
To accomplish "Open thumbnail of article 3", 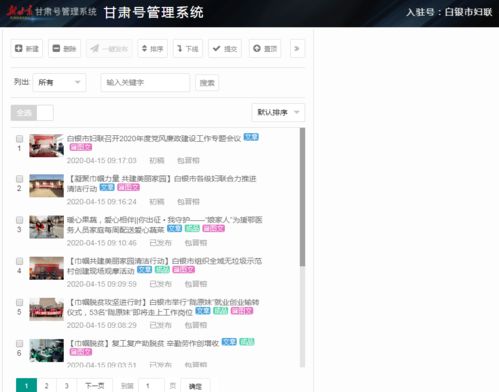I will click(46, 227).
